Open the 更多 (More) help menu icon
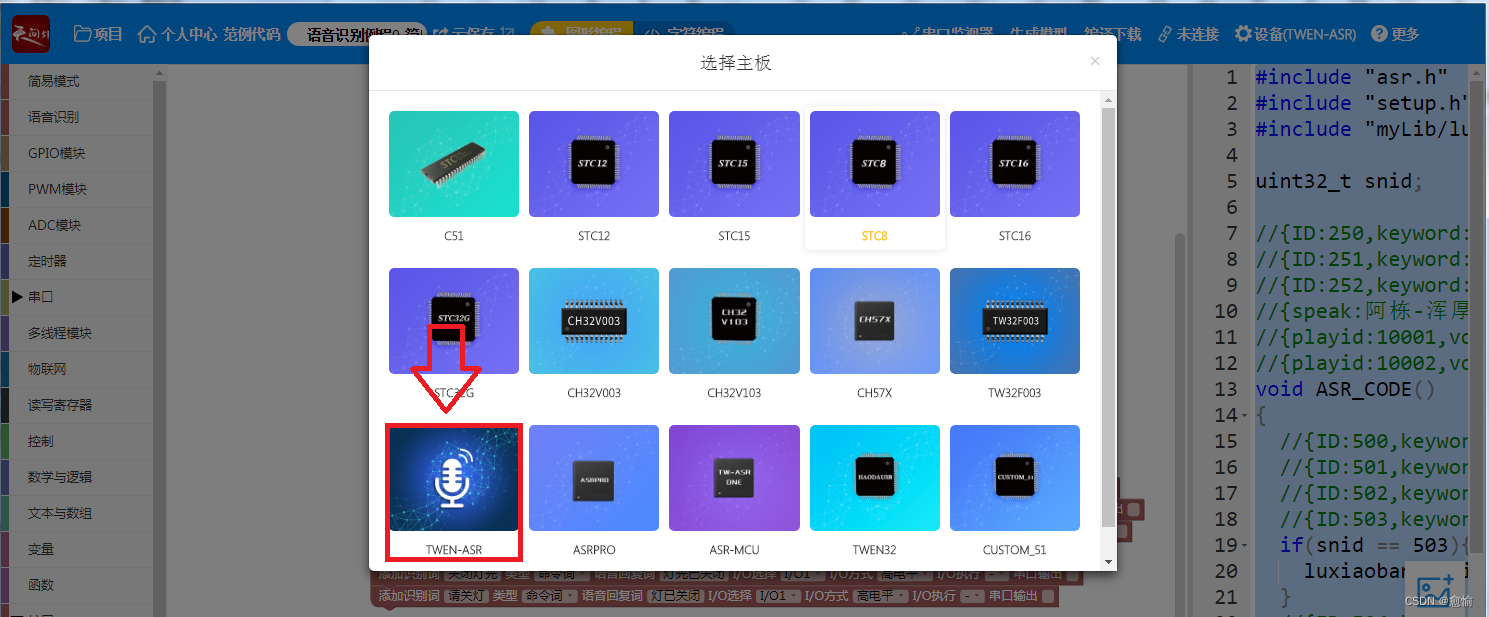The image size is (1489, 617). (1395, 32)
